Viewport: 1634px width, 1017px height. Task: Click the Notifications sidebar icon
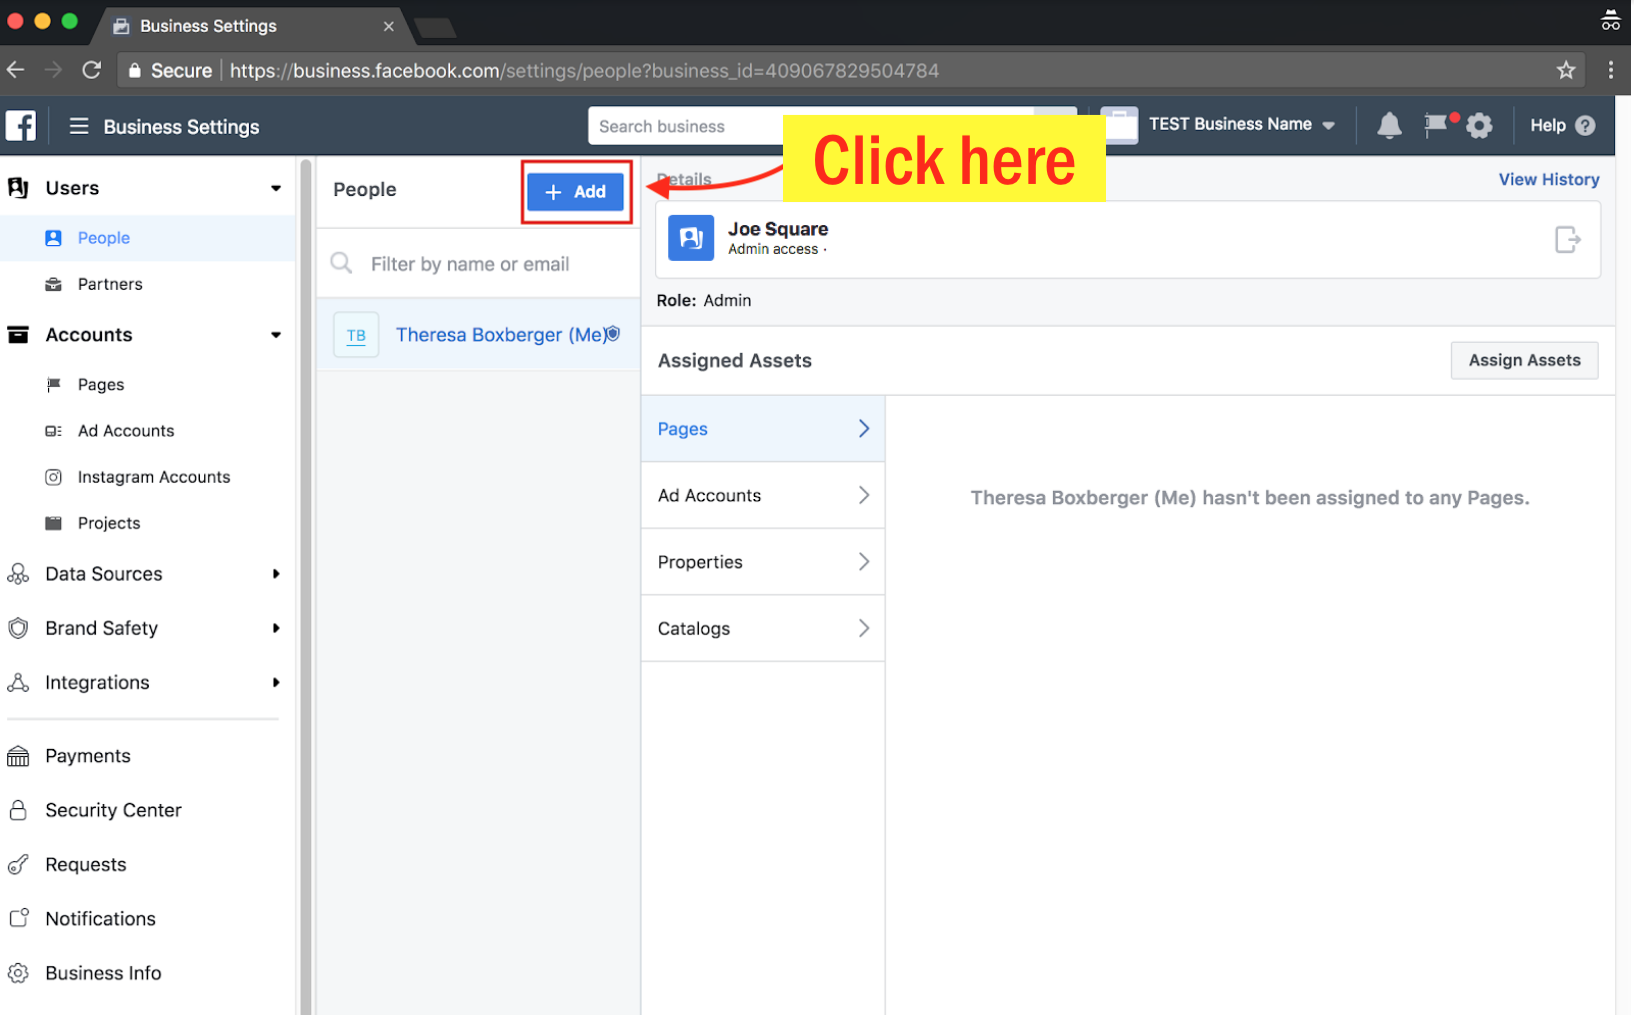[x=18, y=919]
